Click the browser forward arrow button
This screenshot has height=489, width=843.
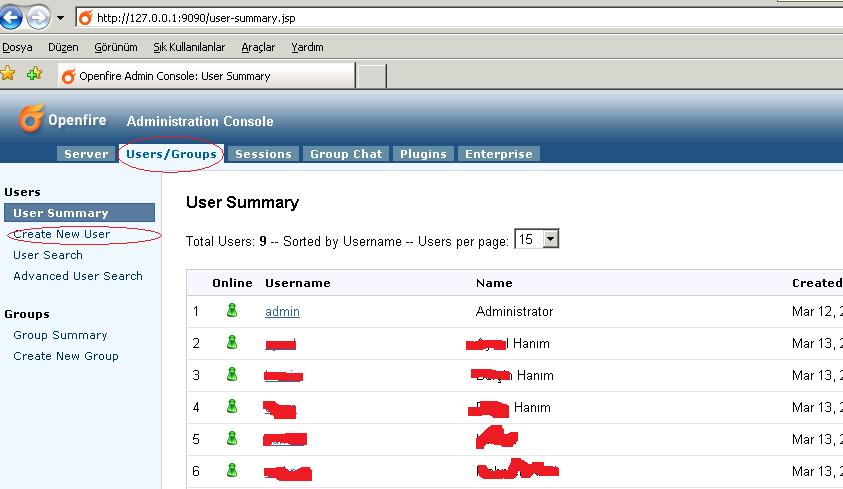(38, 17)
